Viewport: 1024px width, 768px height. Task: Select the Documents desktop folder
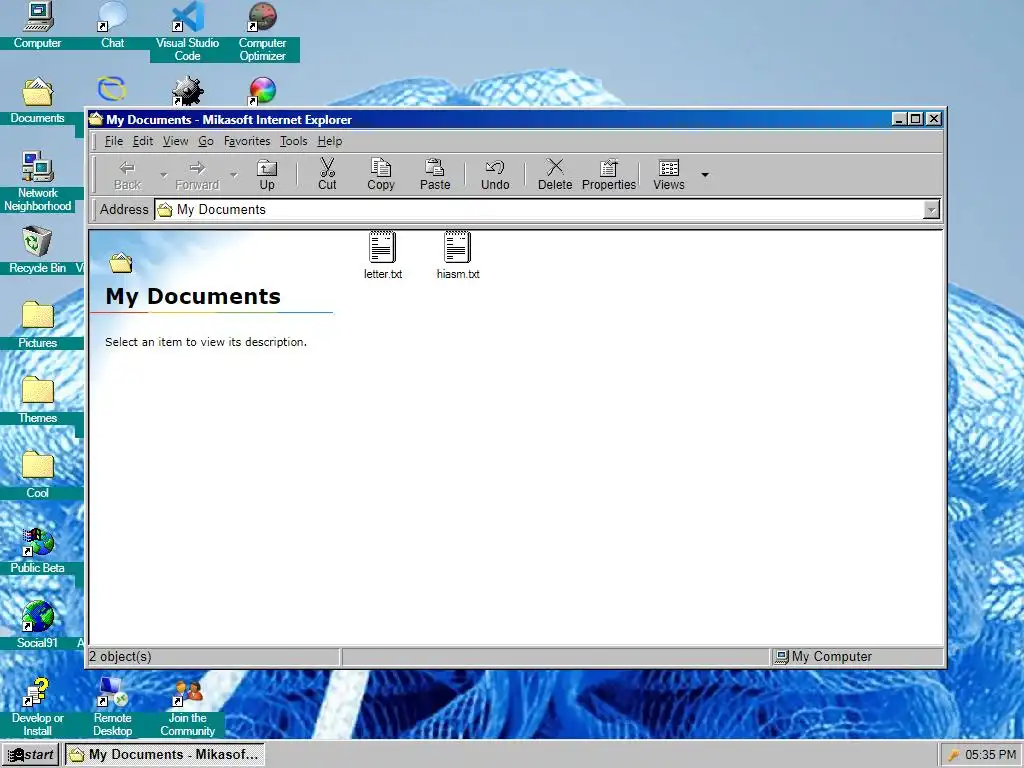coord(37,101)
